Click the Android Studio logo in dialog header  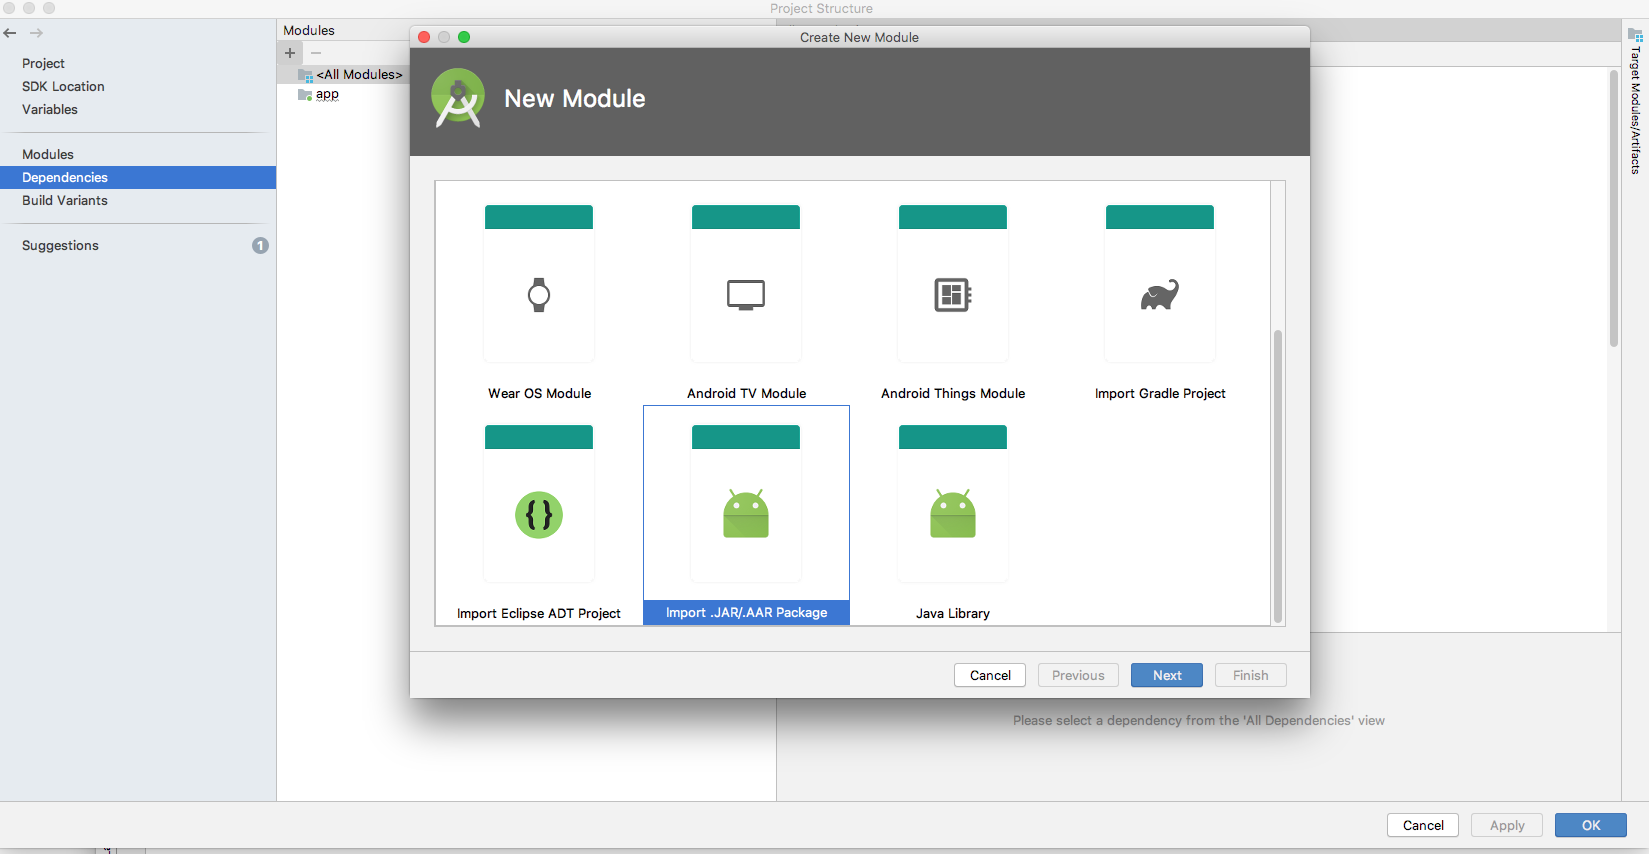pos(458,98)
